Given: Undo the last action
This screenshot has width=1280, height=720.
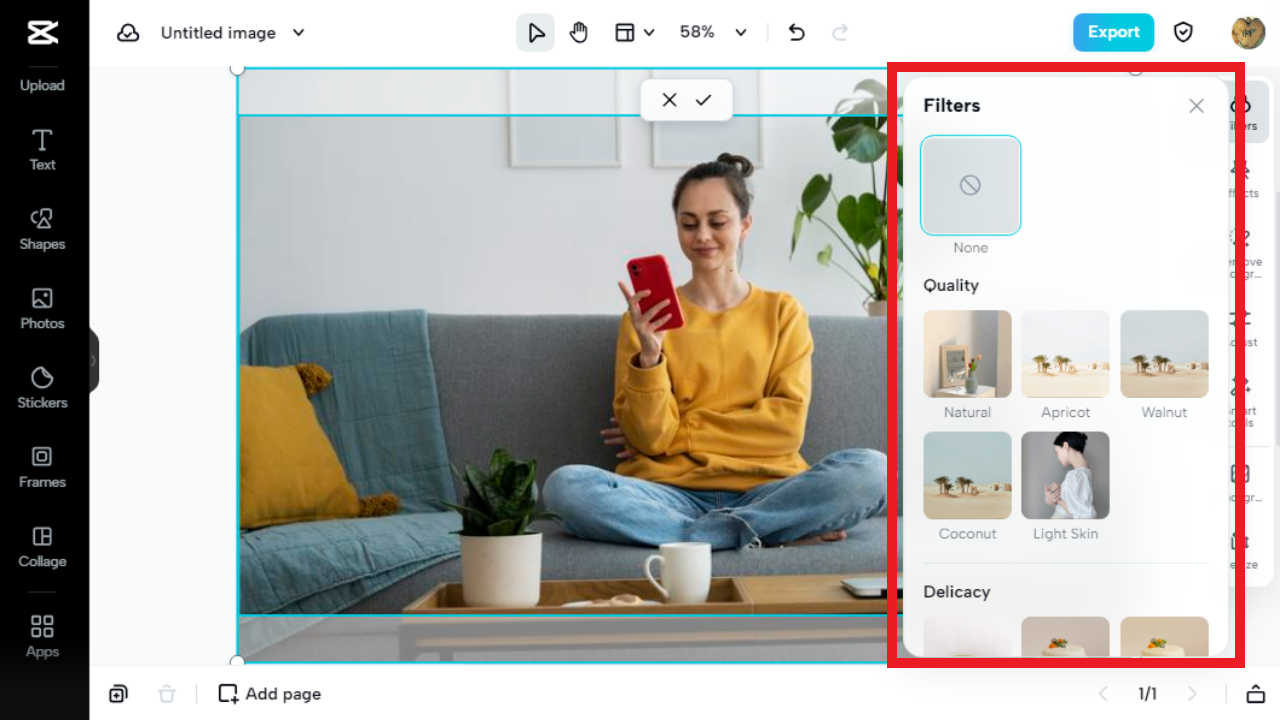Looking at the screenshot, I should 796,33.
